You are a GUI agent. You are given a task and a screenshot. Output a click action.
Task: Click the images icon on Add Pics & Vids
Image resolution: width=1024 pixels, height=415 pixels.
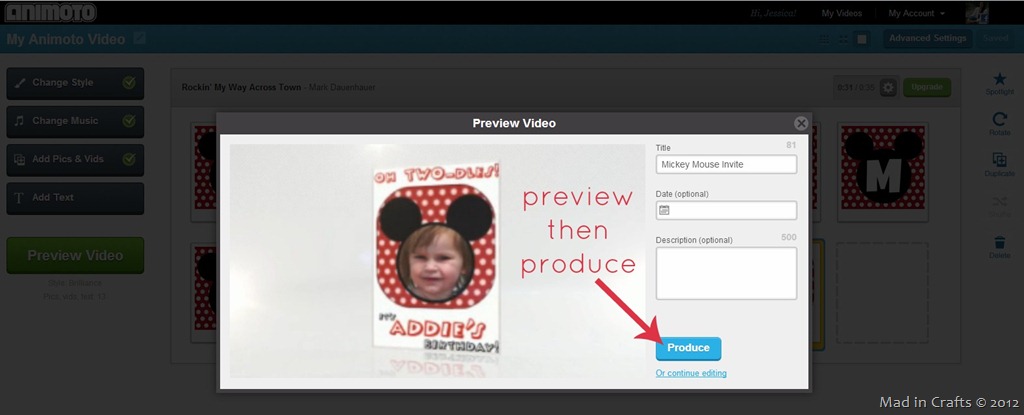pos(20,159)
